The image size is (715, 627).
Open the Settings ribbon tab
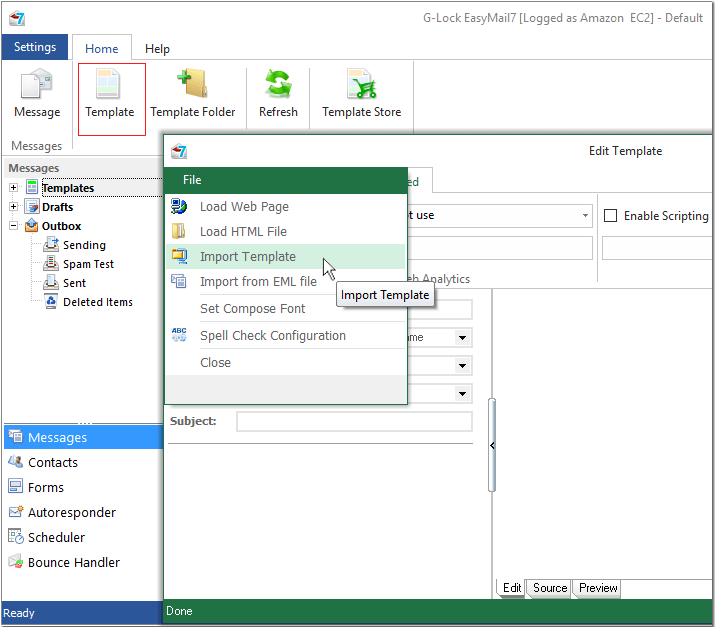click(x=35, y=47)
